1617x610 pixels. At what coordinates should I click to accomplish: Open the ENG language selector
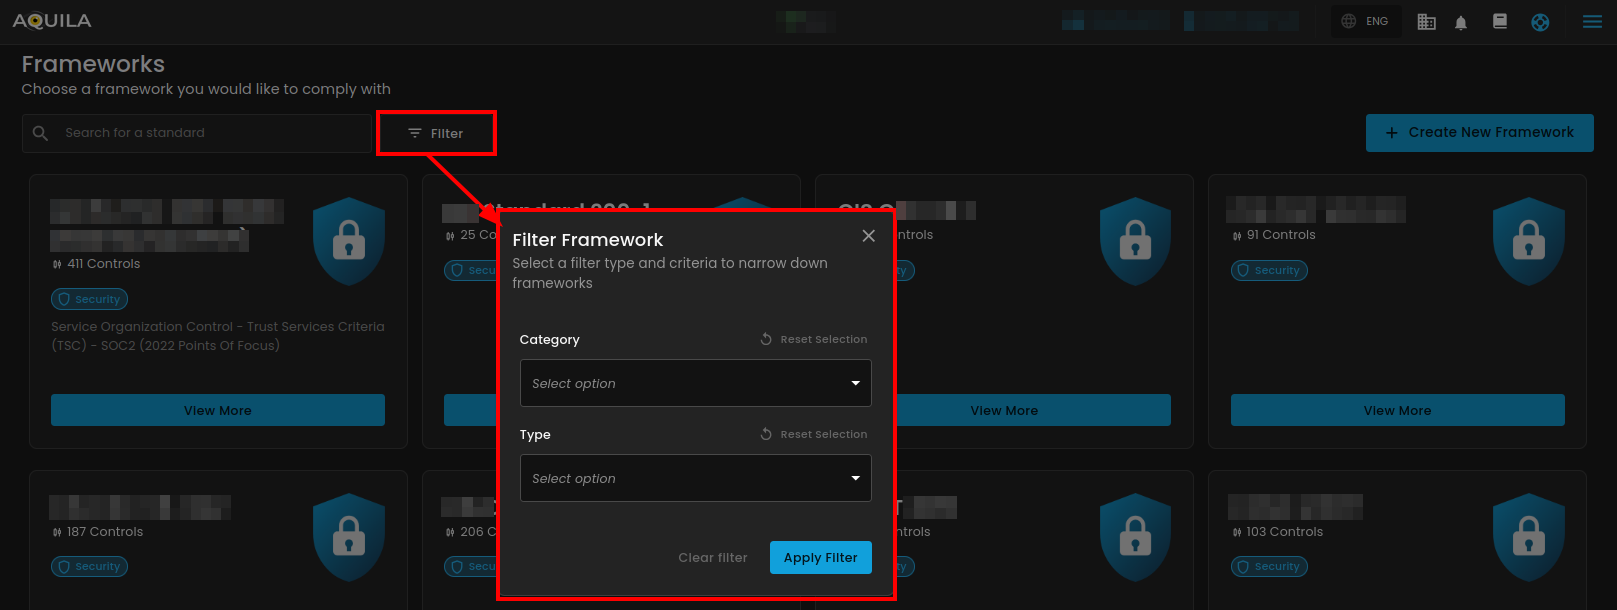[x=1365, y=21]
